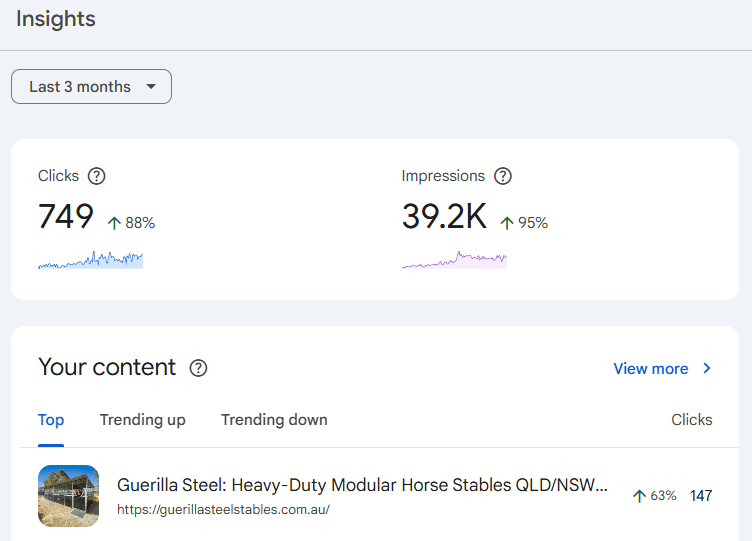This screenshot has width=752, height=541.
Task: Open the Your content help icon
Action: (198, 368)
